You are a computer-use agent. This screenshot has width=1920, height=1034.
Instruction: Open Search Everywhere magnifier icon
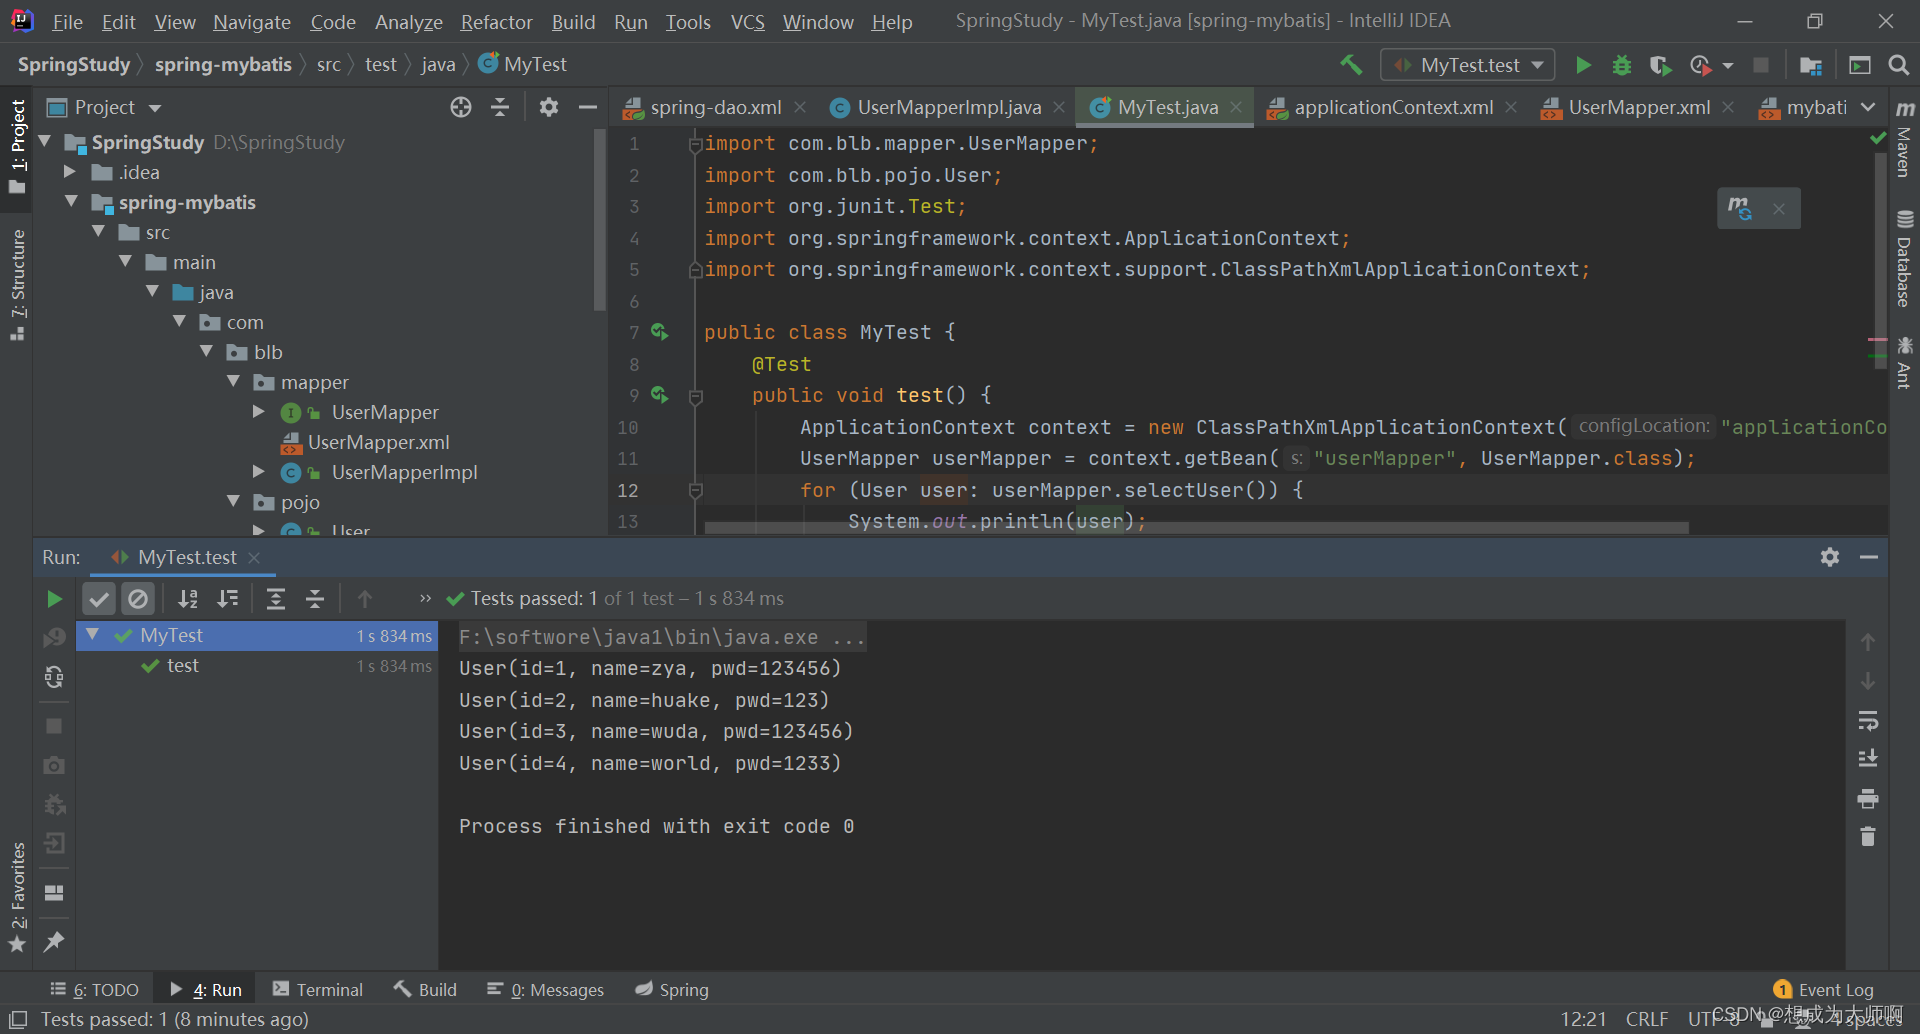[1898, 65]
